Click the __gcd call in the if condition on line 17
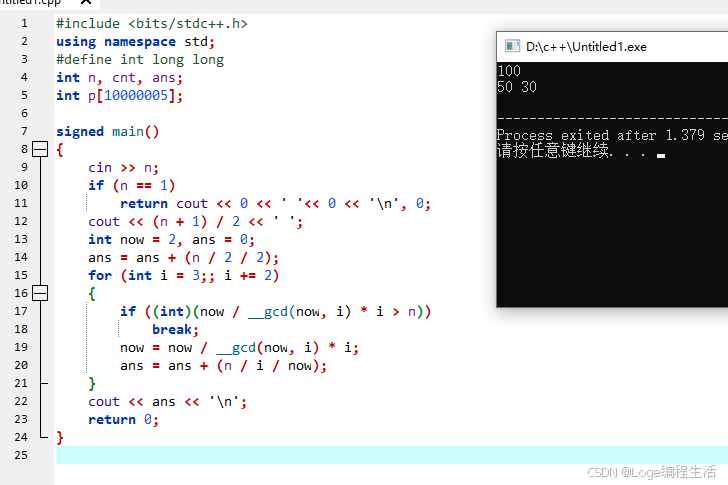This screenshot has height=485, width=728. 299,311
